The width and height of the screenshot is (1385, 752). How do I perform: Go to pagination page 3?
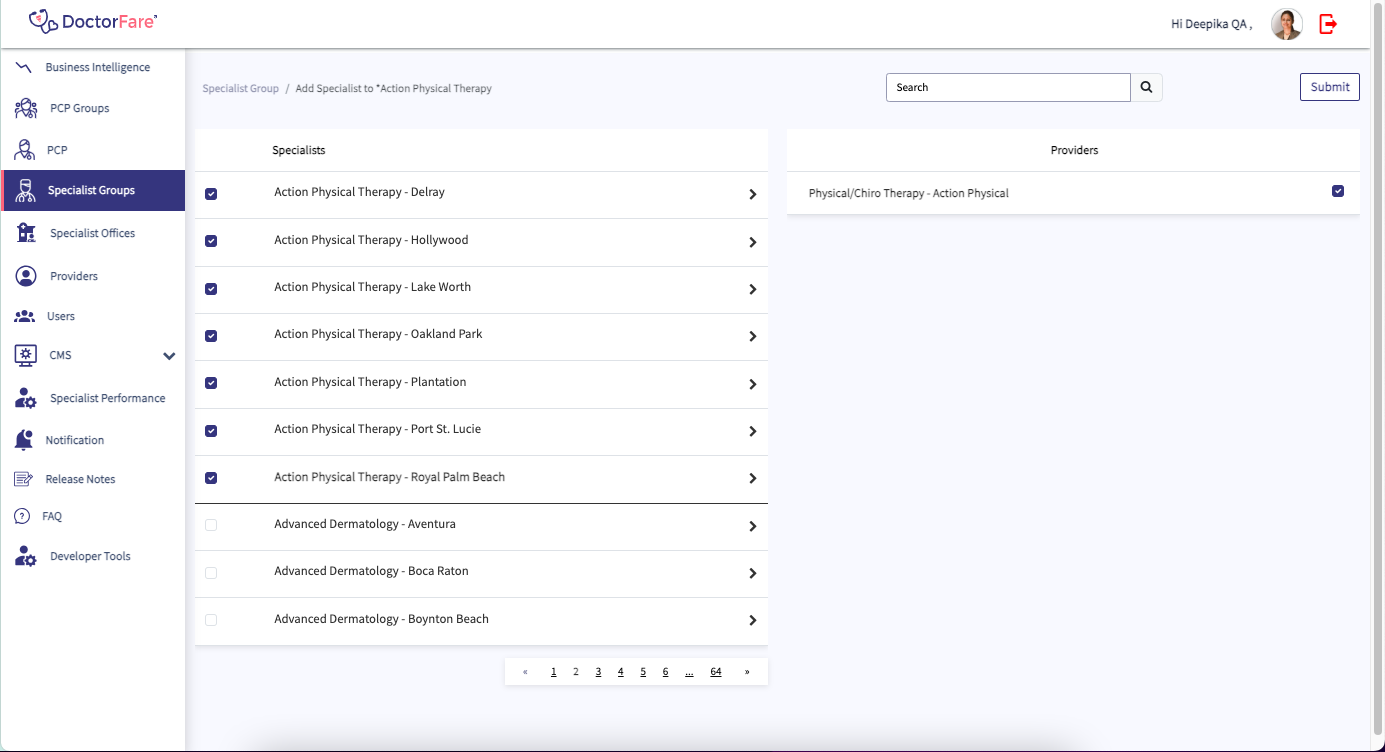tap(598, 672)
